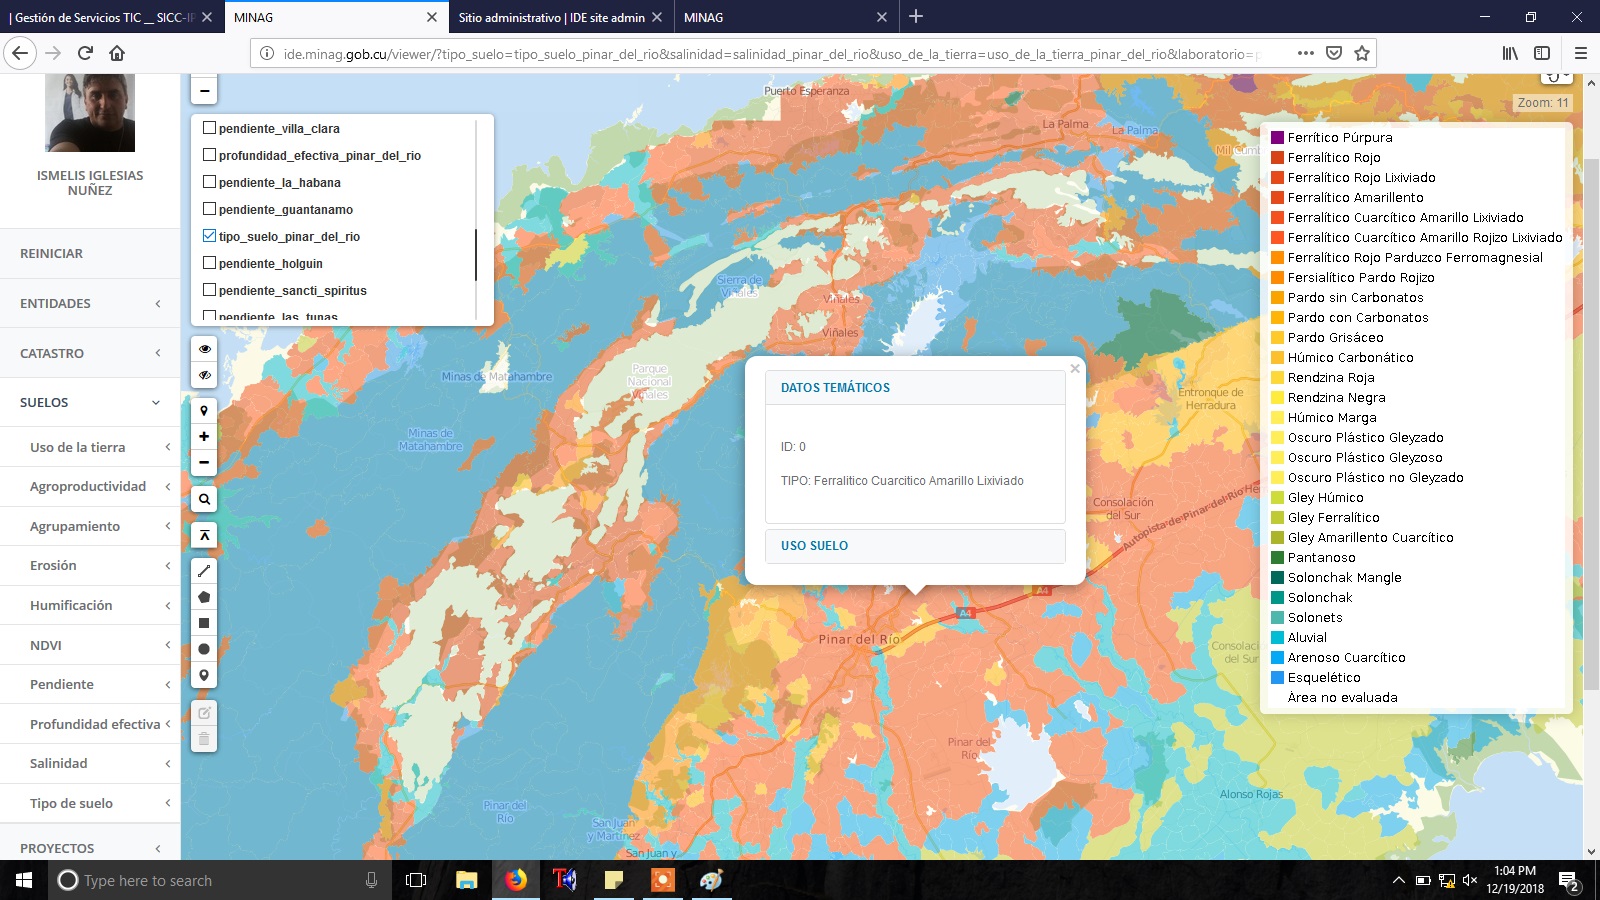1600x900 pixels.
Task: Switch to the Sitio administrativo browser tab
Action: click(552, 17)
